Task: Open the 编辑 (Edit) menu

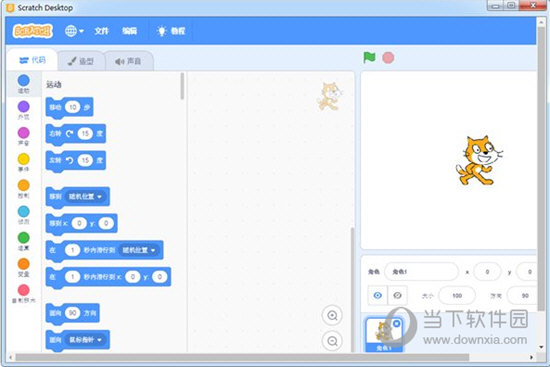Action: coord(129,31)
